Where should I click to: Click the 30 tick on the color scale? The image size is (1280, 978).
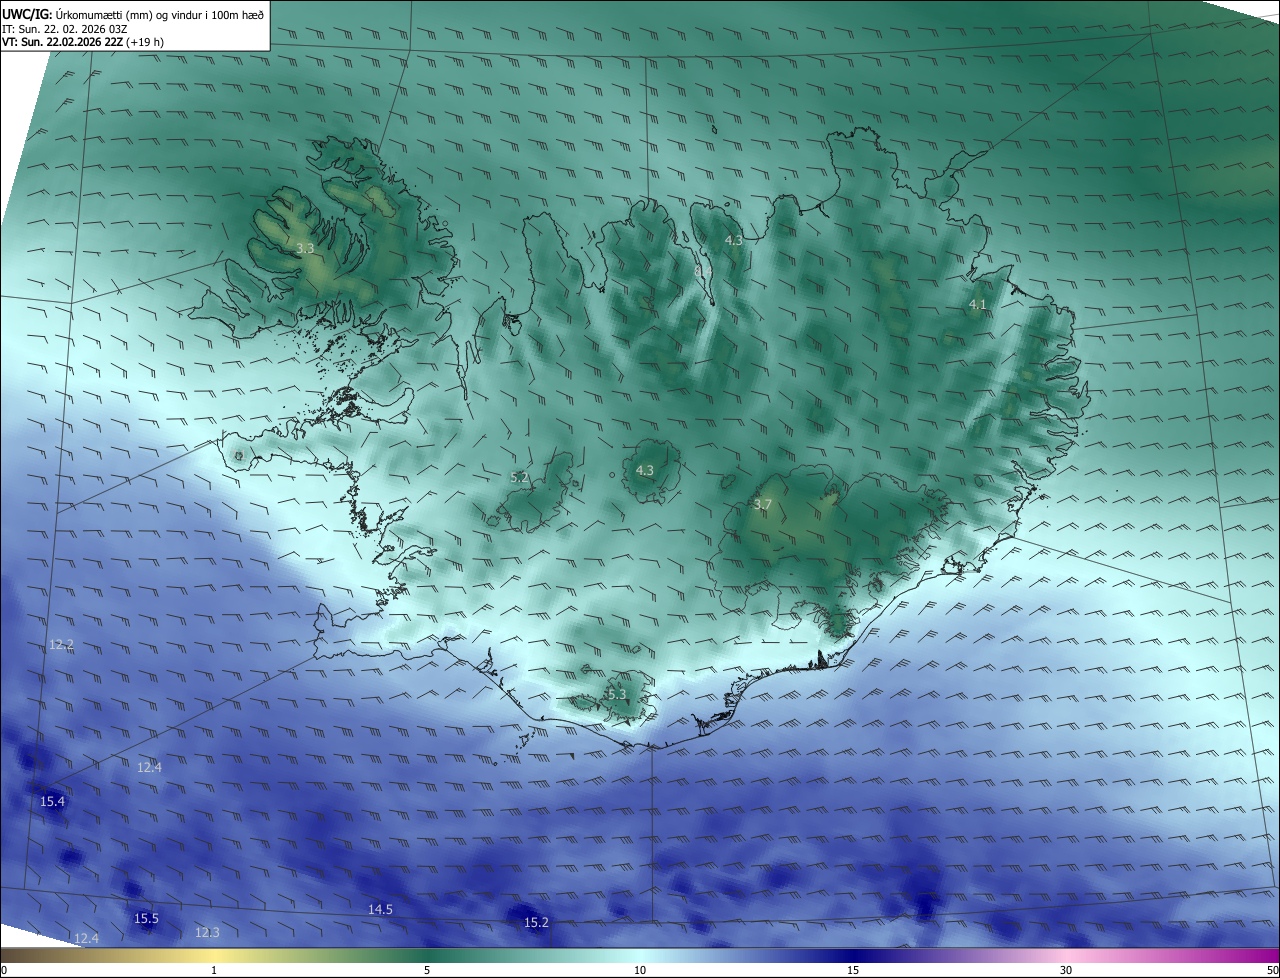(1066, 970)
